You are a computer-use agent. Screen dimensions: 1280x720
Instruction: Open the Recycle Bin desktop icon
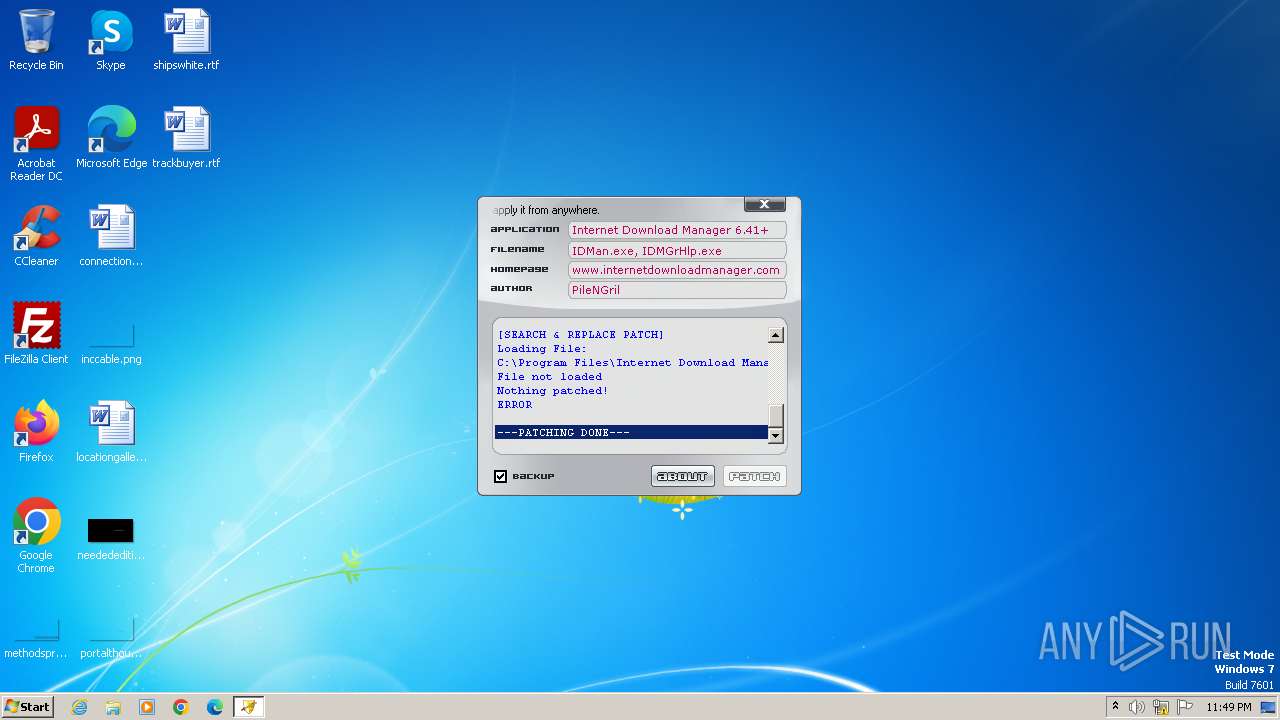(36, 40)
